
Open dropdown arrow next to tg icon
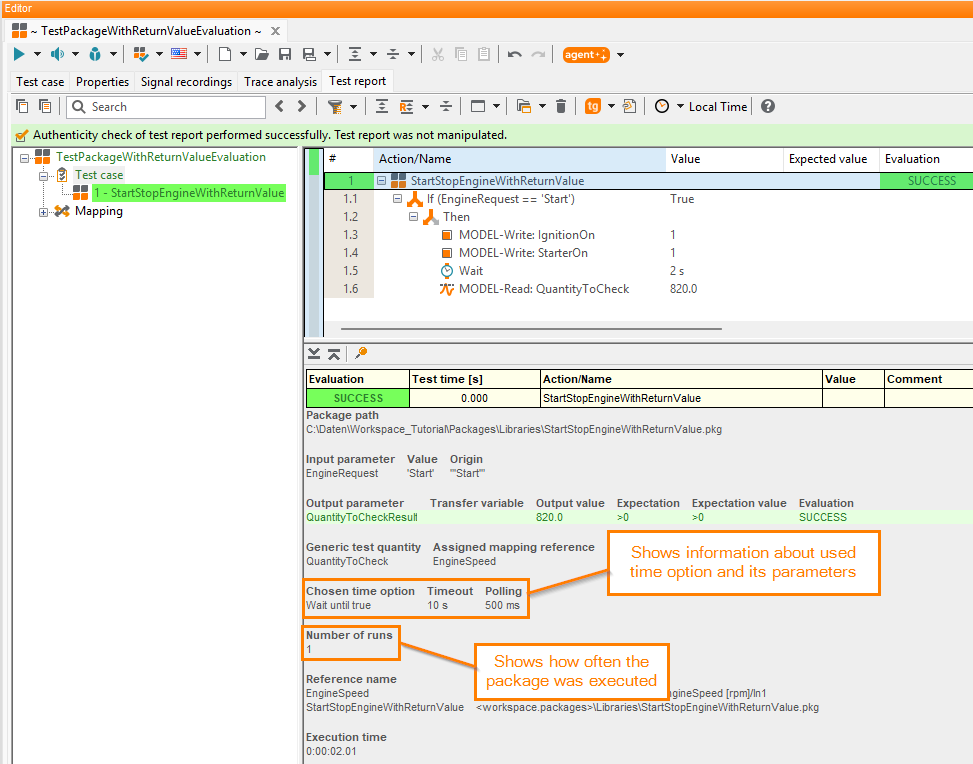[611, 107]
